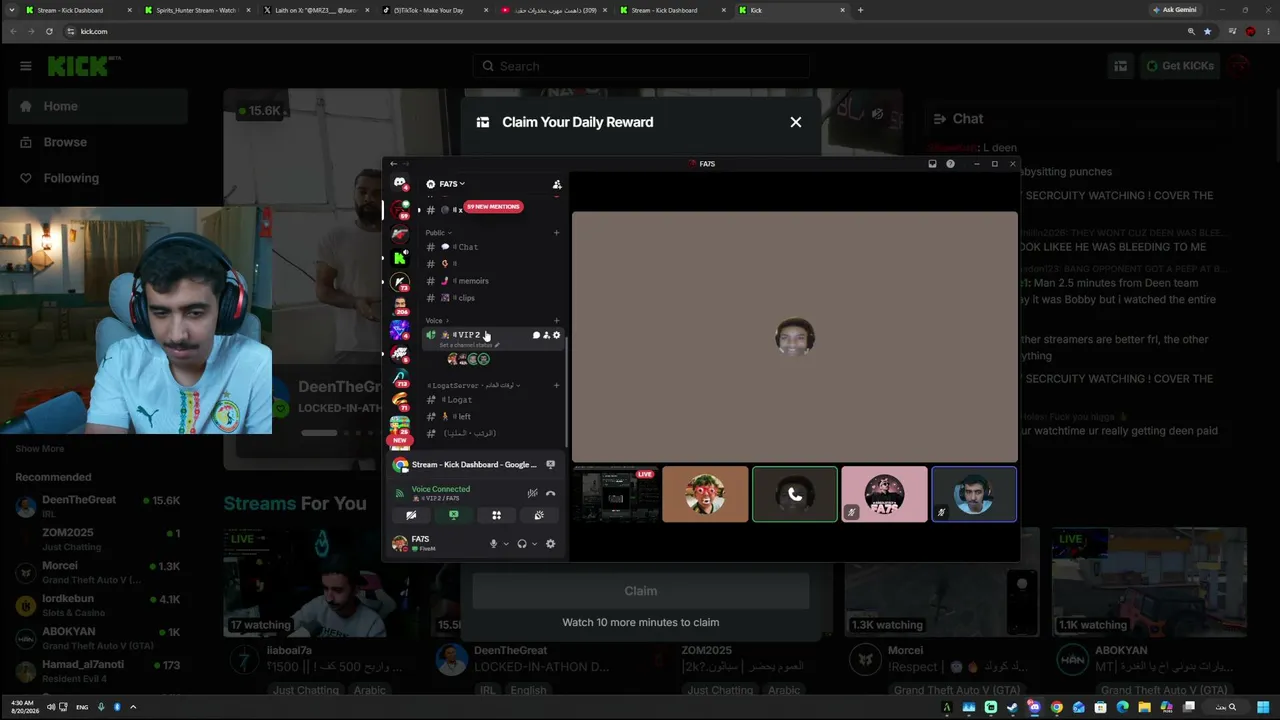Open Kick Following page

coord(98,178)
